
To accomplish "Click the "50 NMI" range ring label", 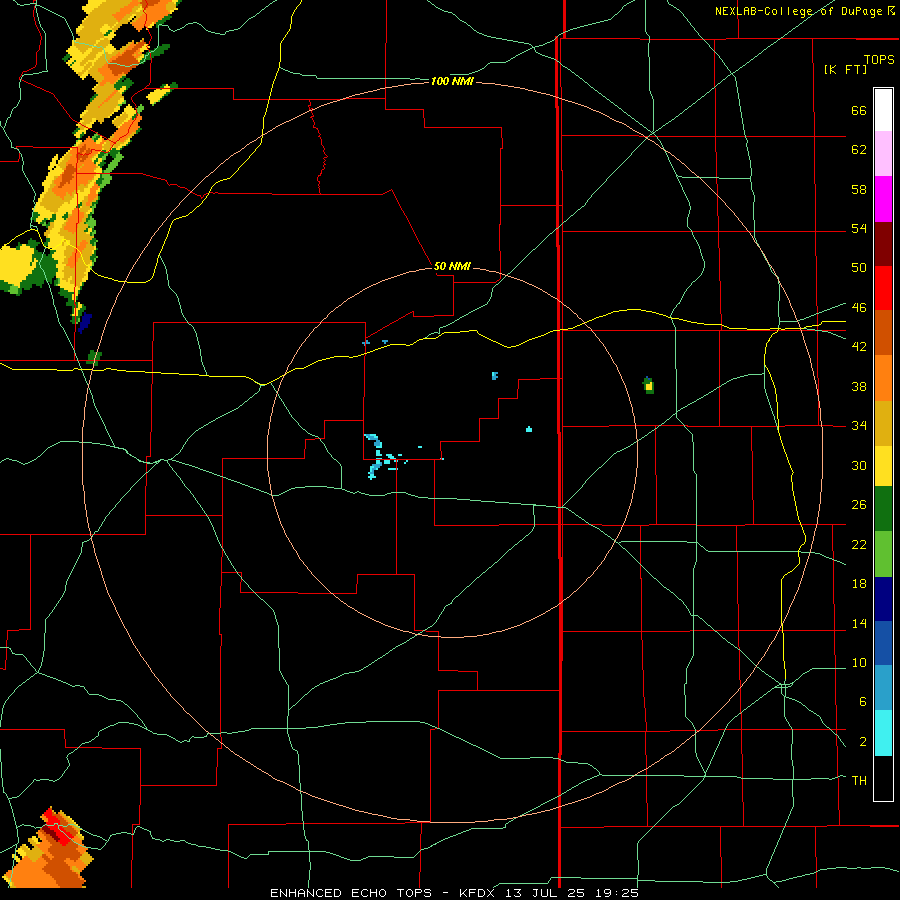I will (452, 266).
